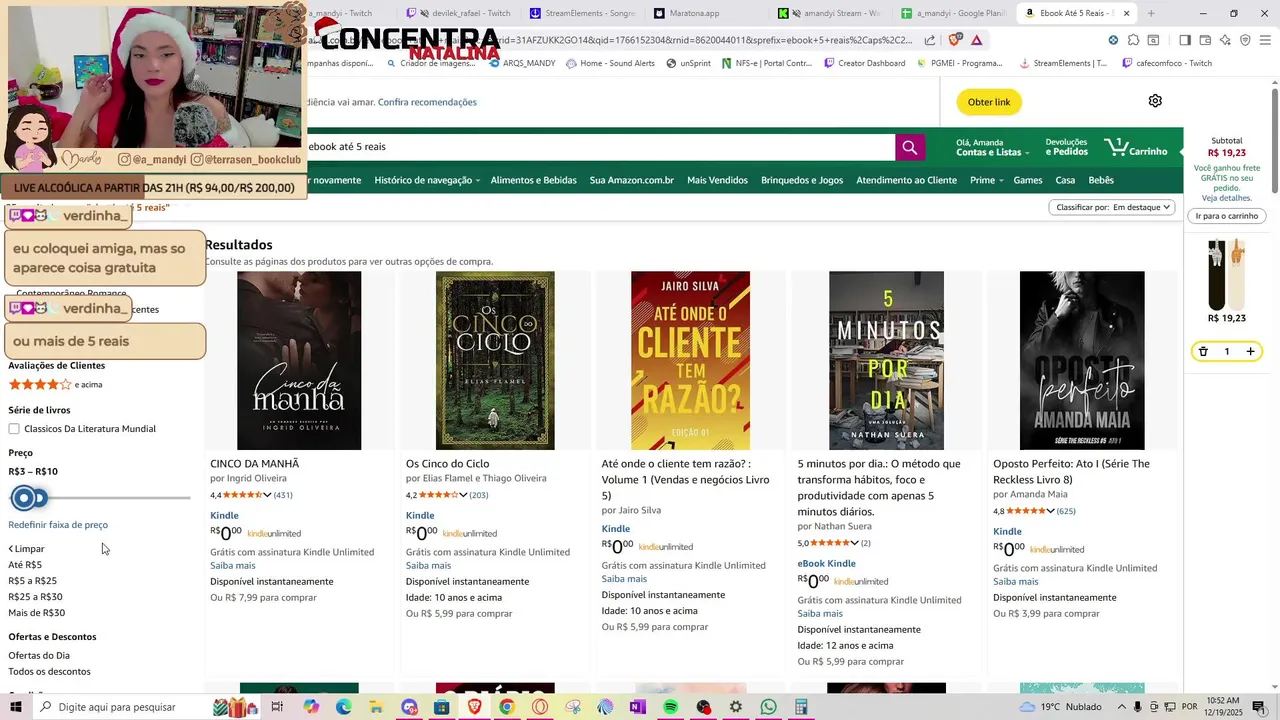Open the Brave Shields lion icon
The width and height of the screenshot is (1280, 720).
(954, 40)
